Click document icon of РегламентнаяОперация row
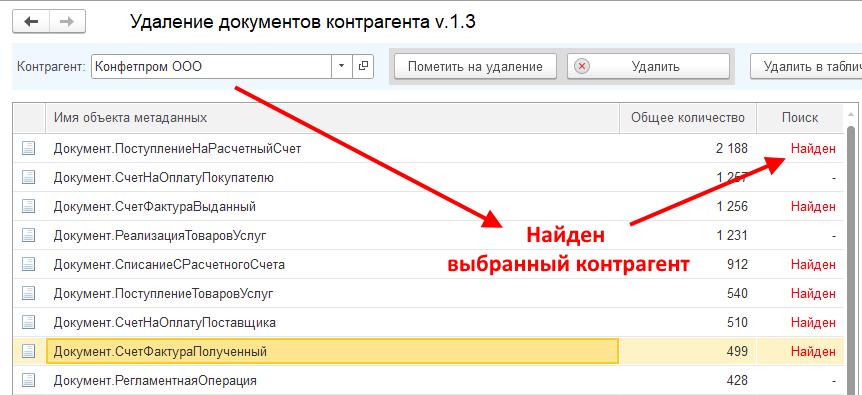 [x=28, y=380]
